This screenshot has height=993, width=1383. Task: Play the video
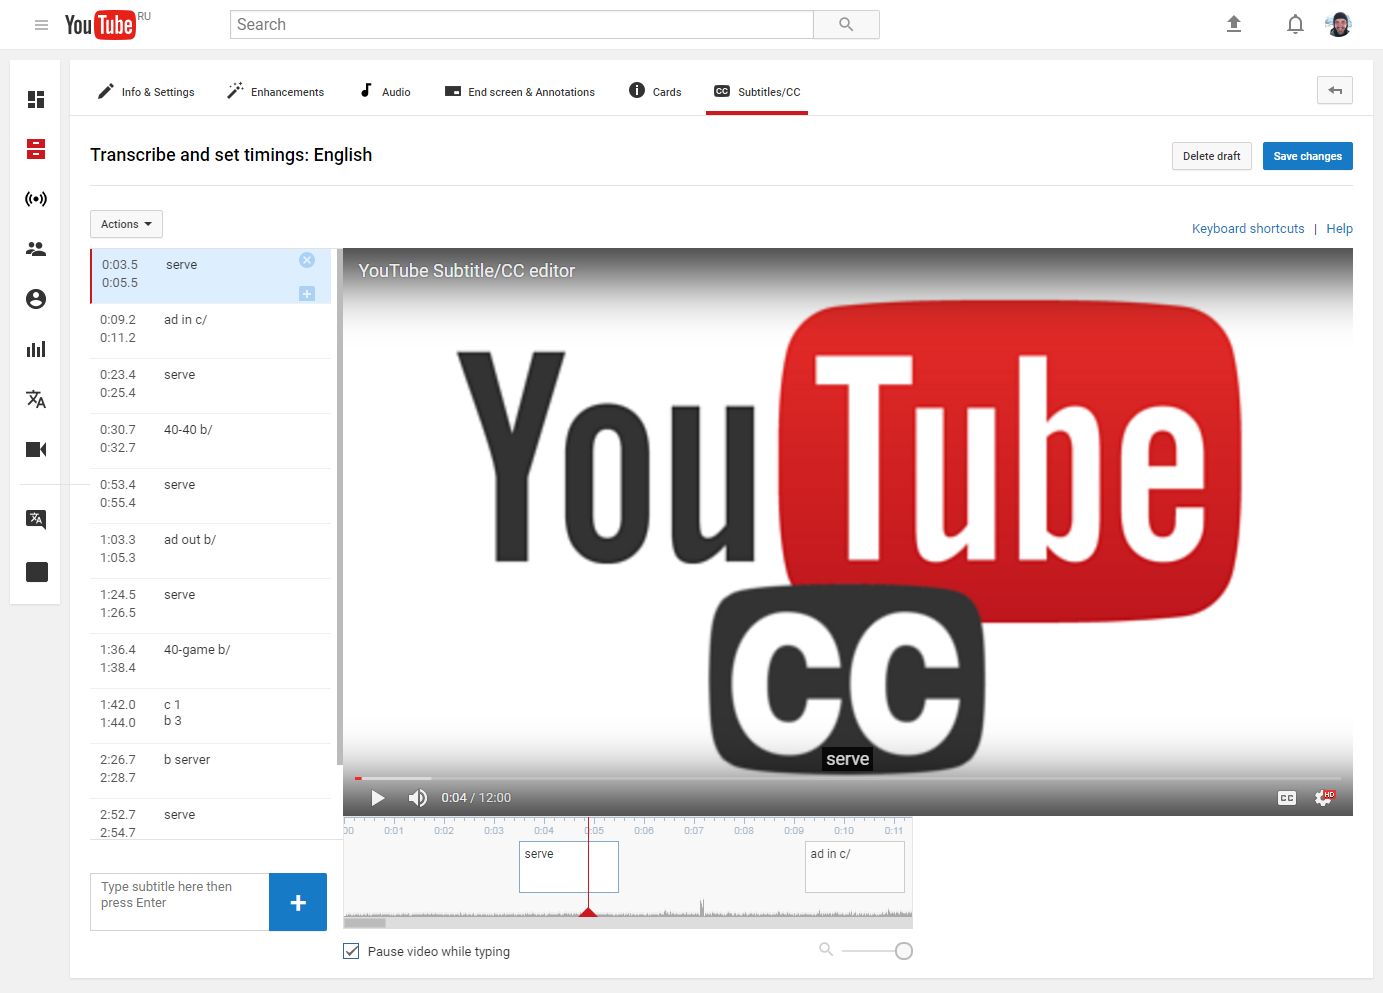click(377, 798)
